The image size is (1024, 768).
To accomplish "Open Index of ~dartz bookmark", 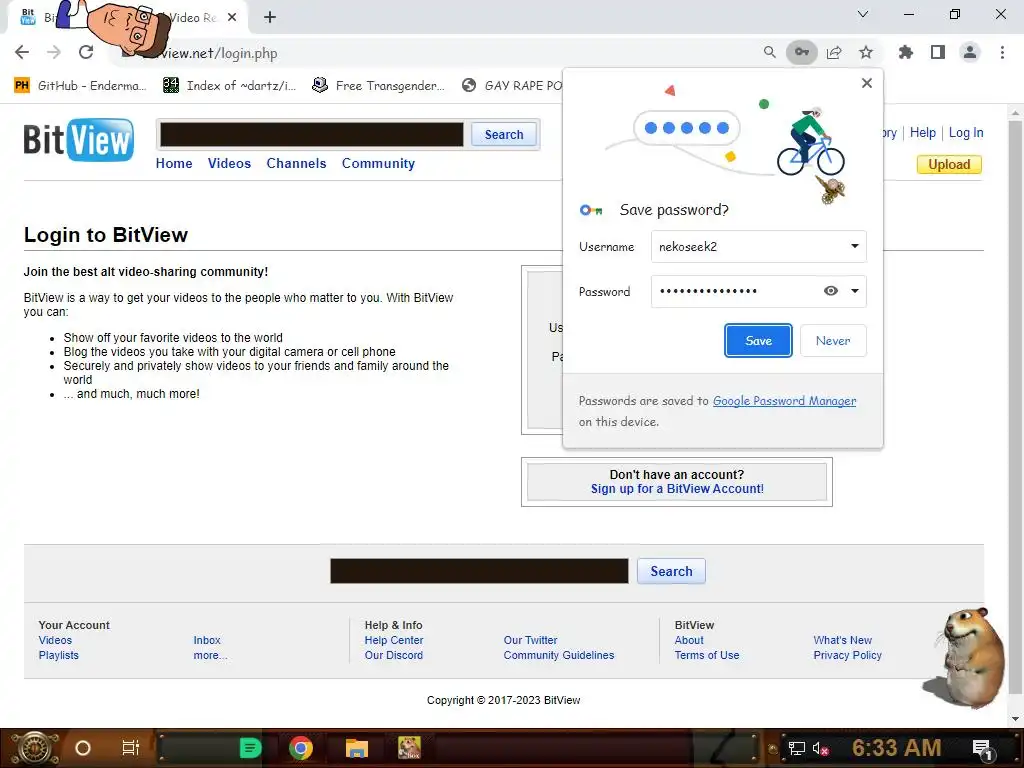I will (230, 86).
